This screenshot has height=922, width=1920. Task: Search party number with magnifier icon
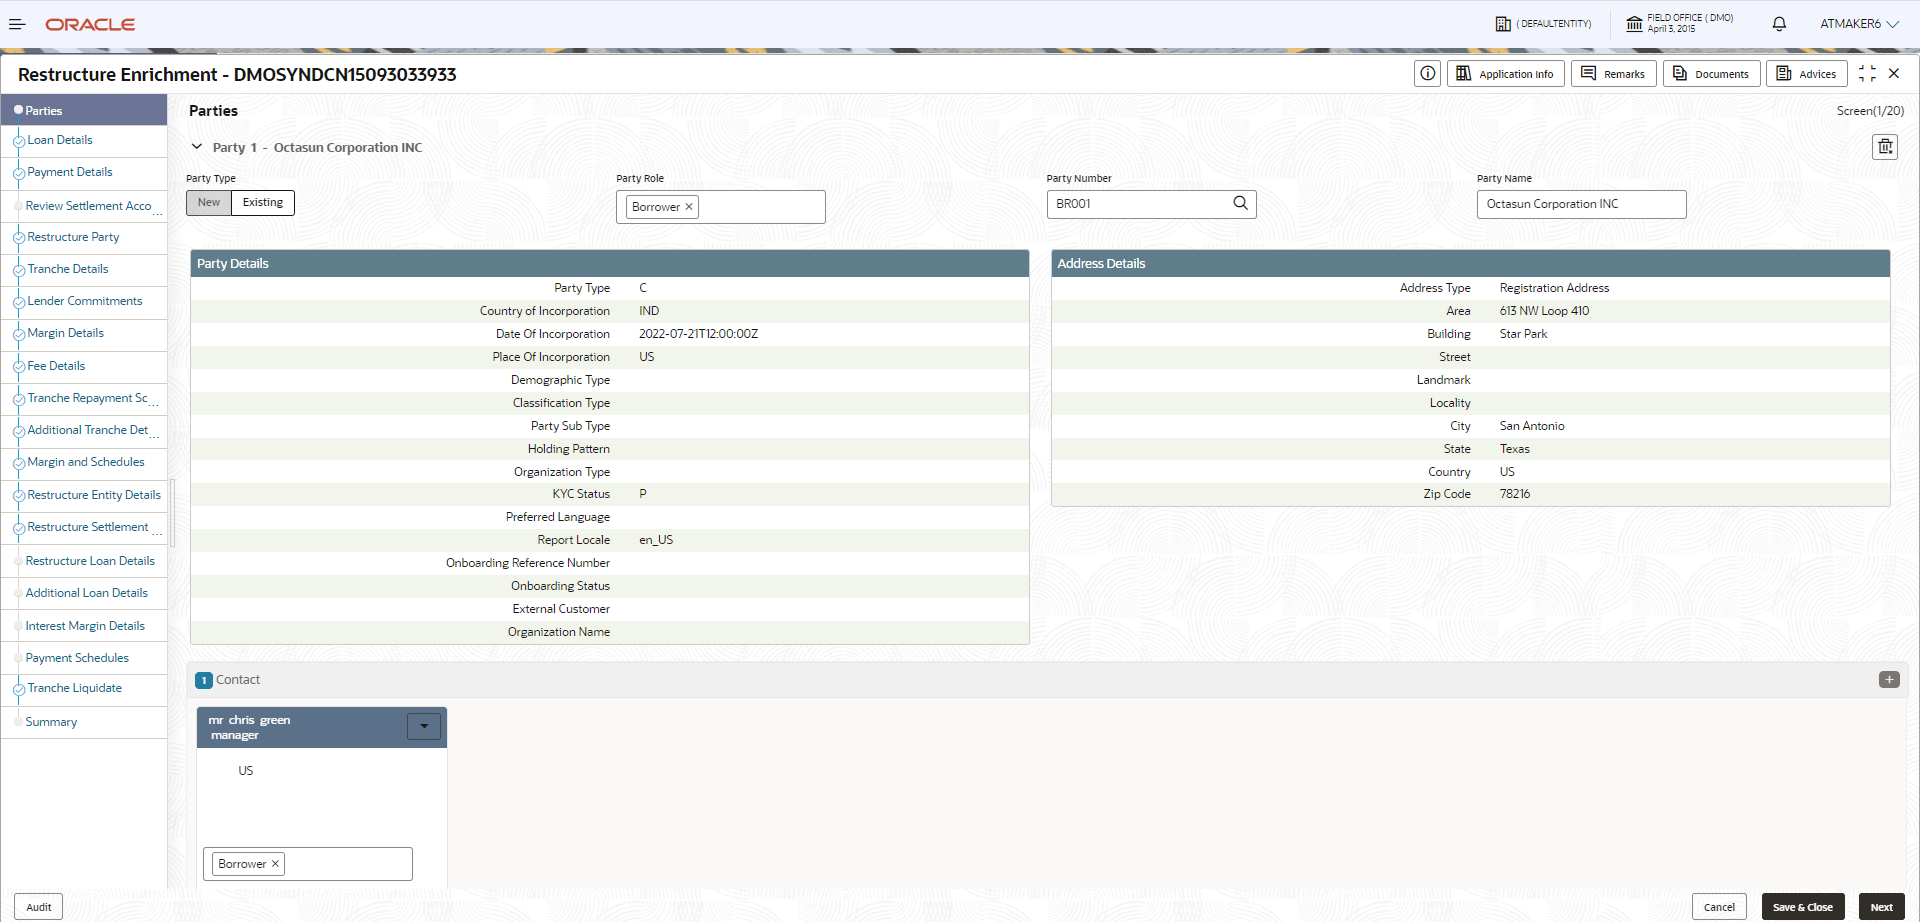pyautogui.click(x=1240, y=203)
